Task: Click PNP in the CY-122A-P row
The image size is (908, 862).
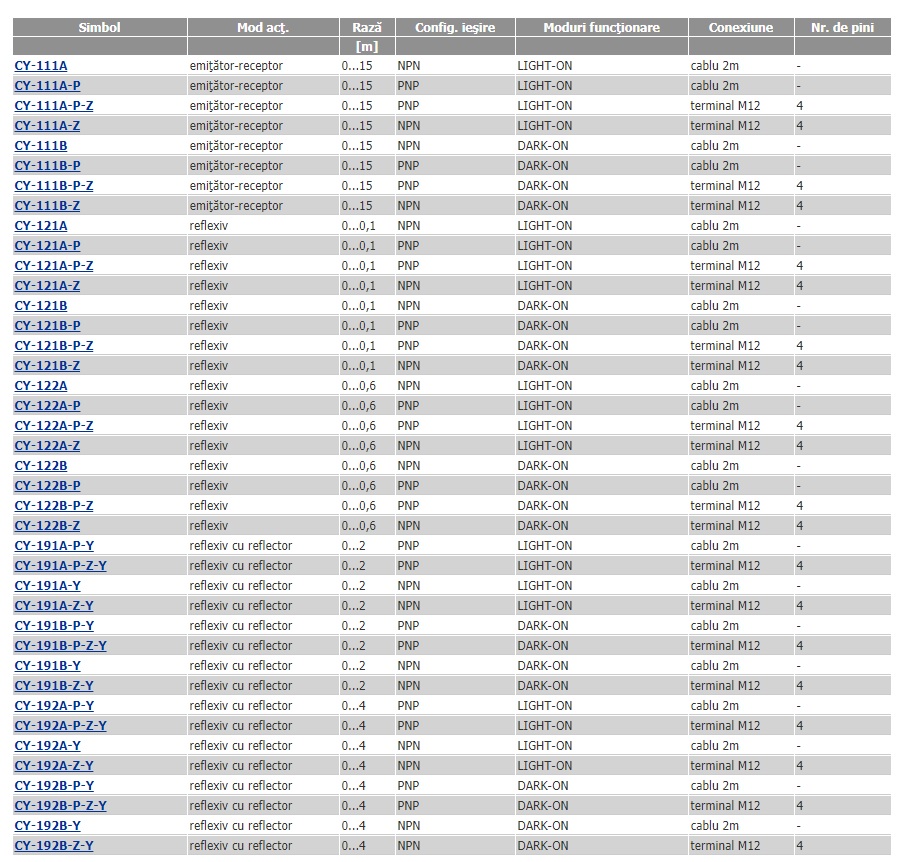Action: click(408, 406)
